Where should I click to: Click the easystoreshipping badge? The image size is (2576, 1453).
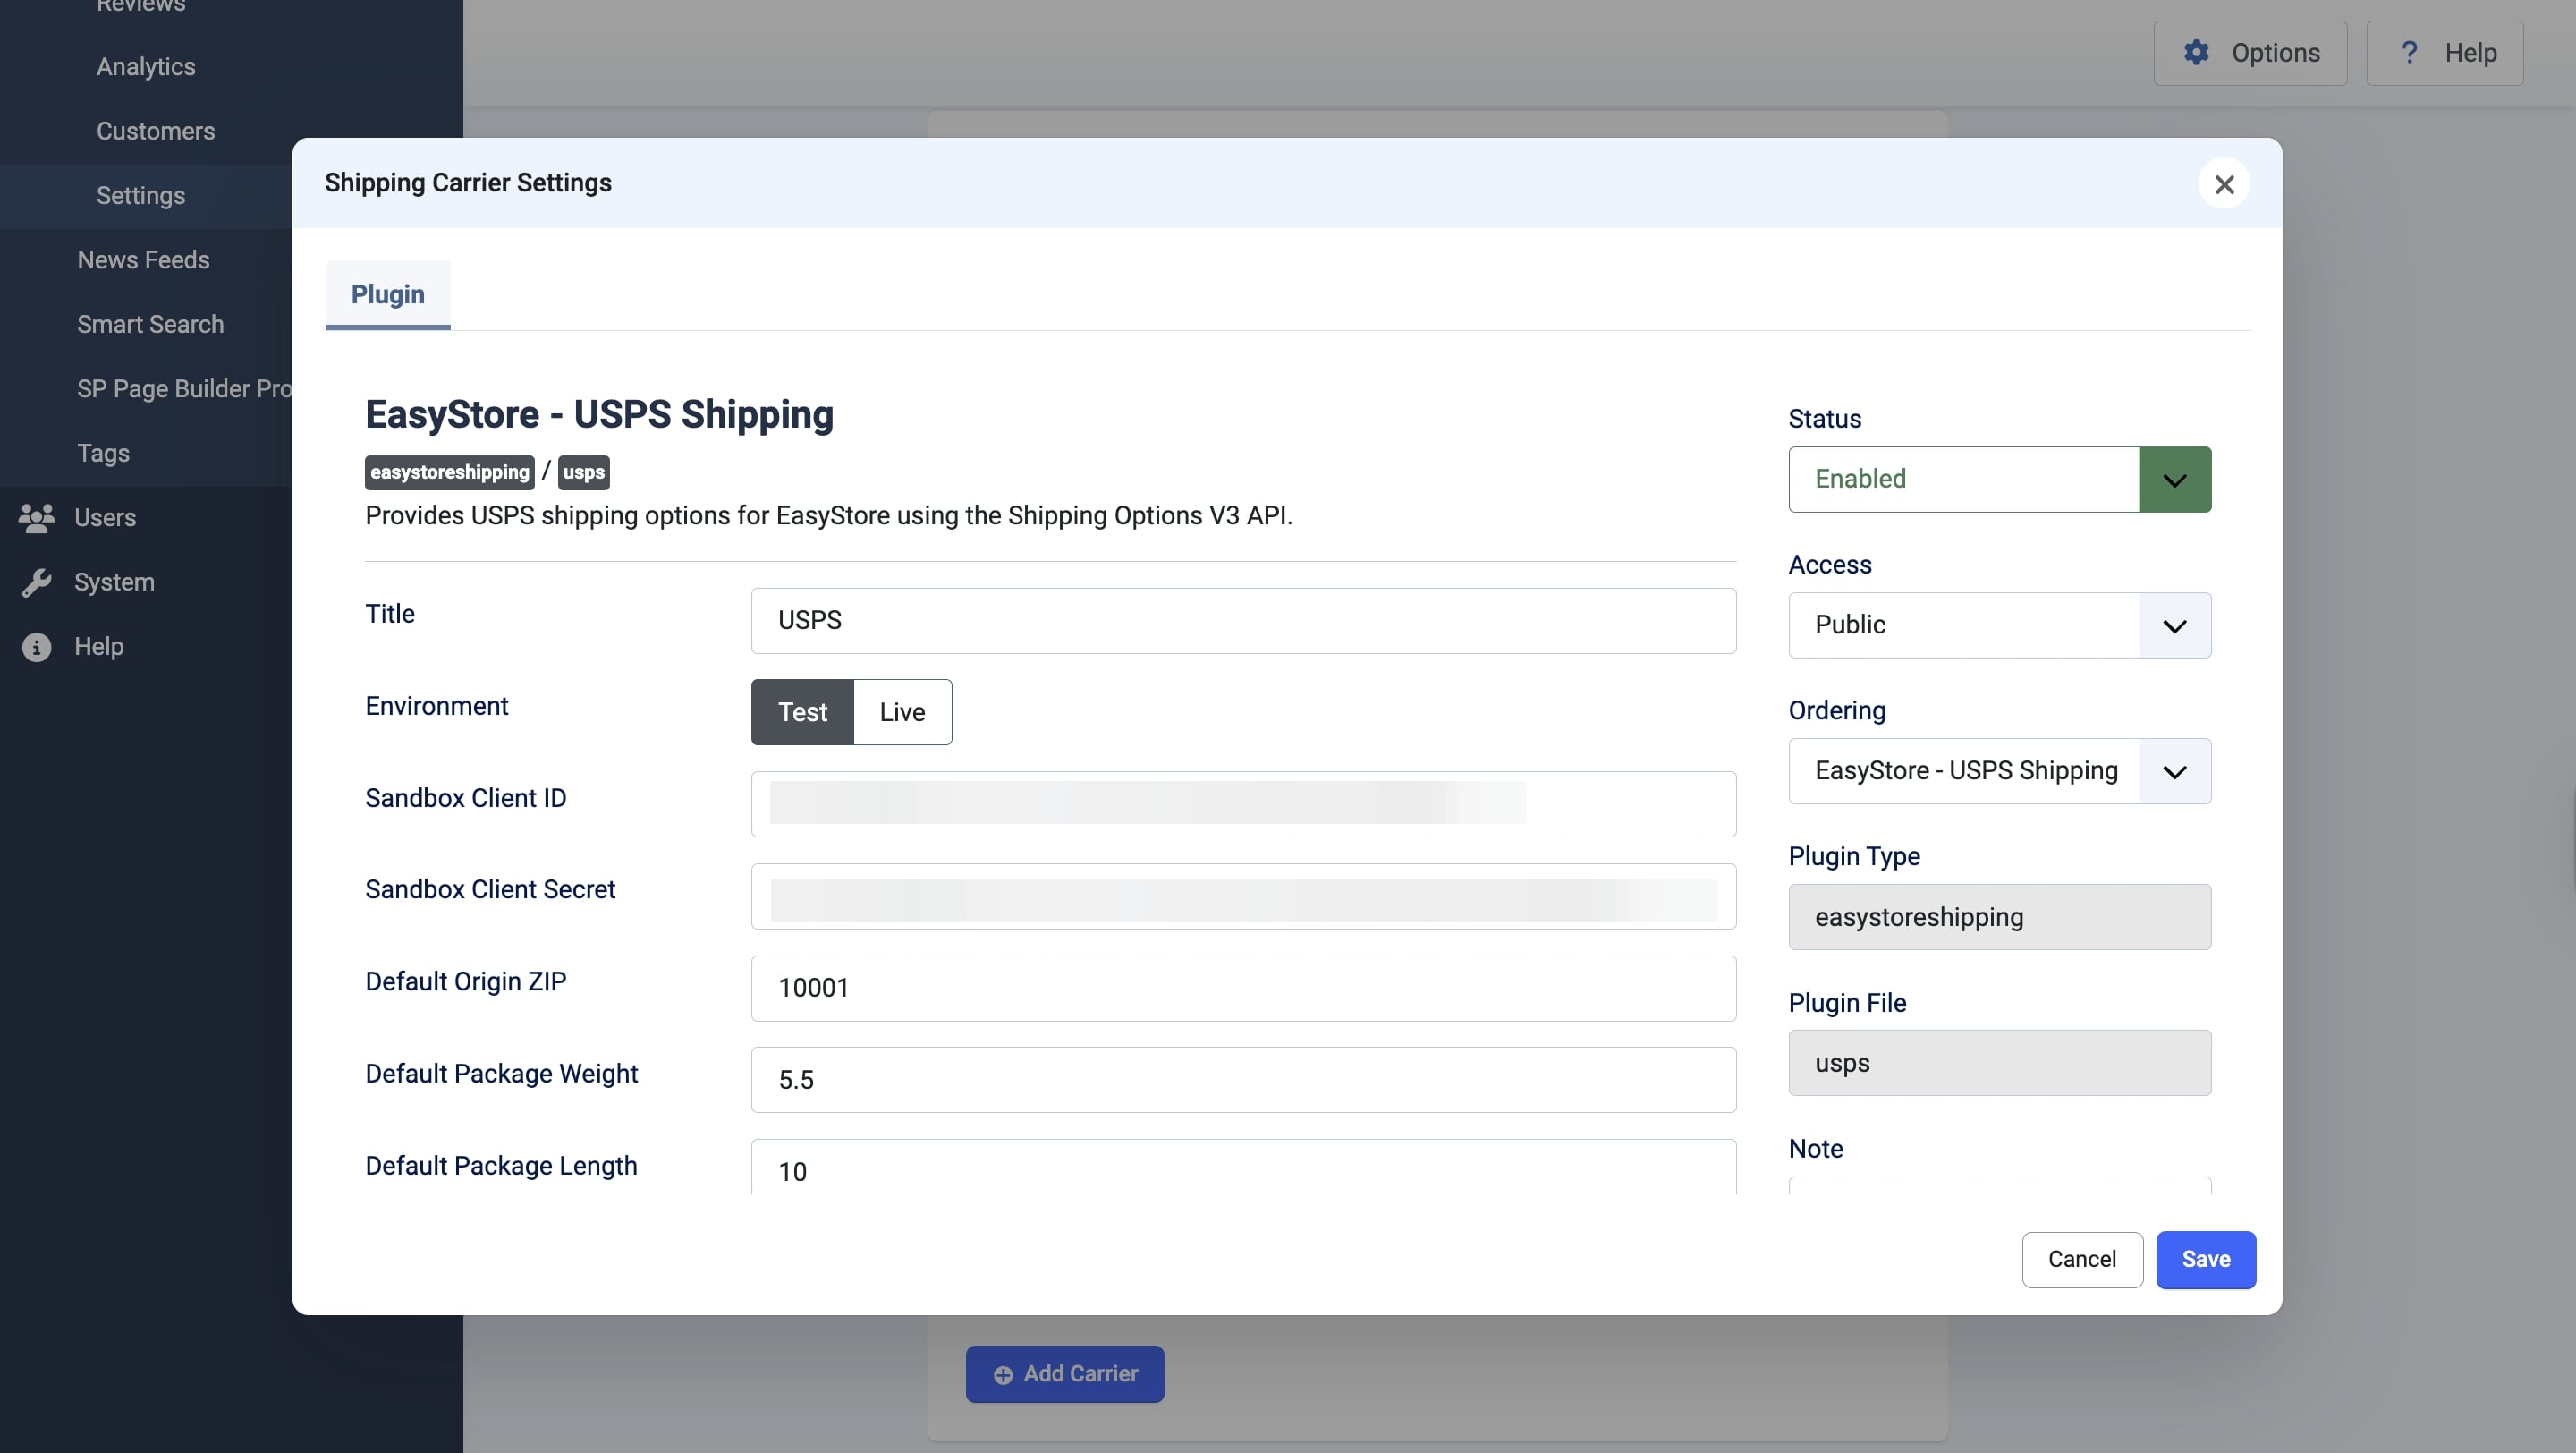[x=448, y=471]
